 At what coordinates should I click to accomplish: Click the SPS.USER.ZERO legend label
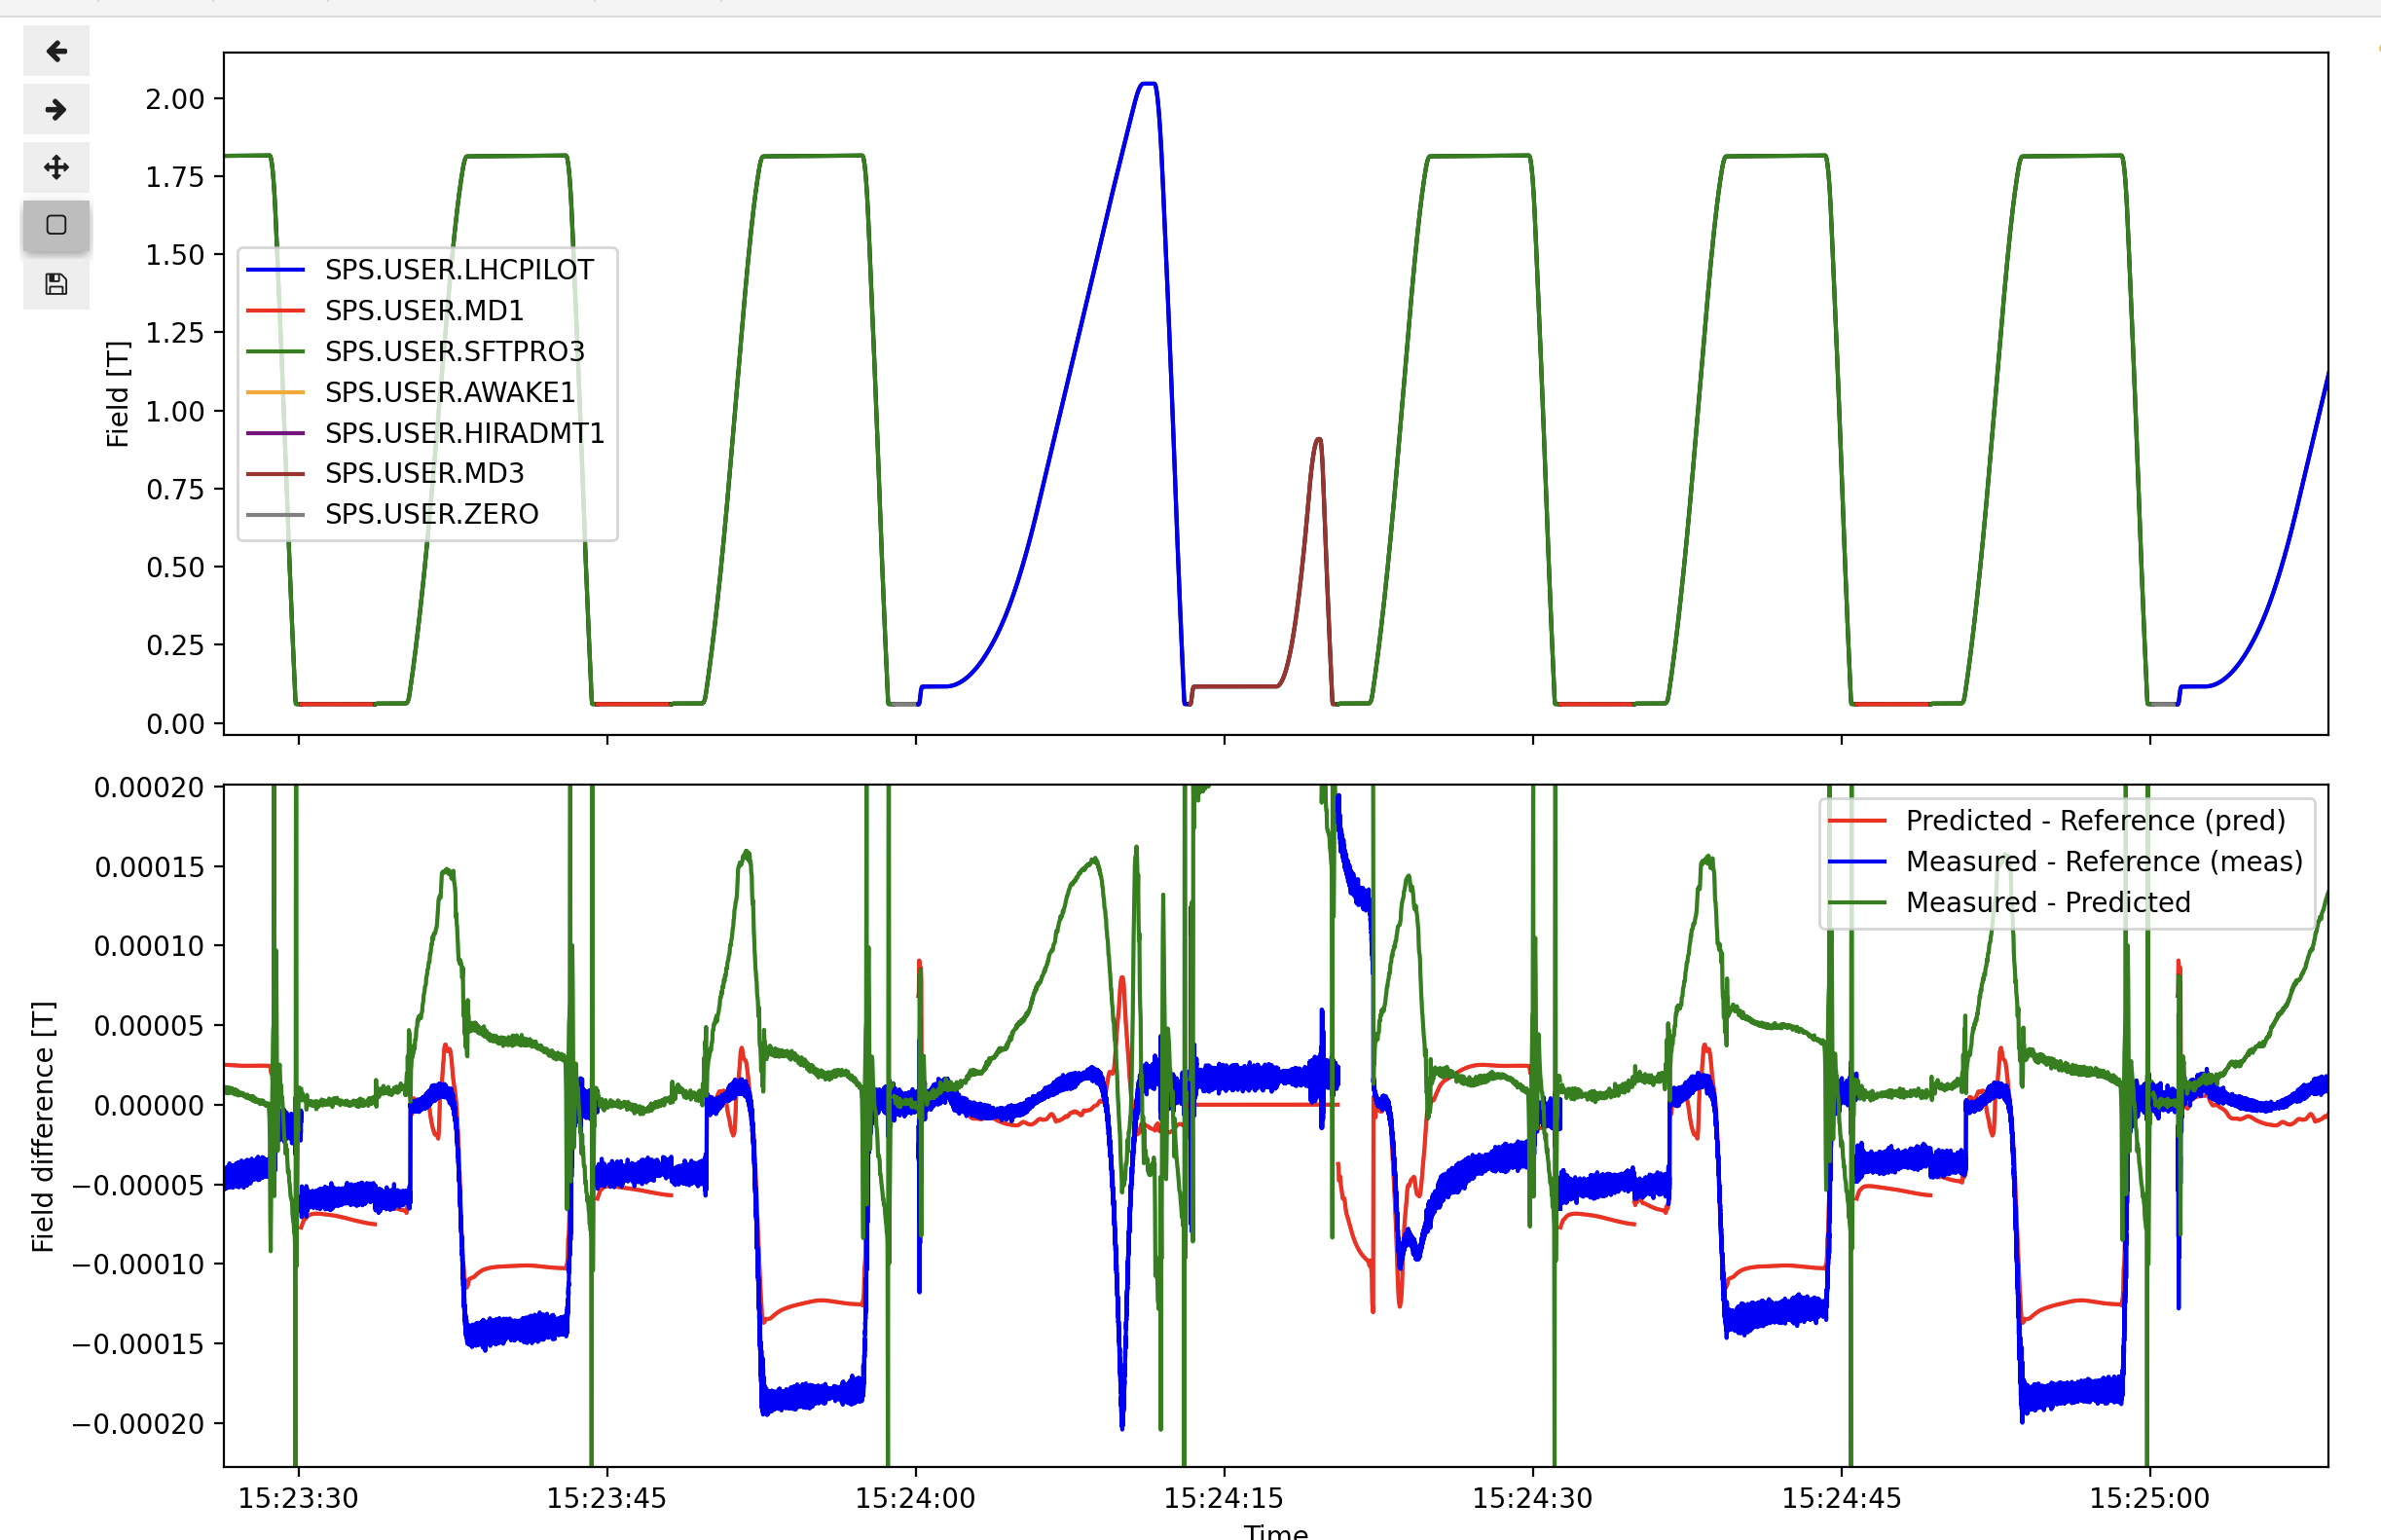pos(431,514)
